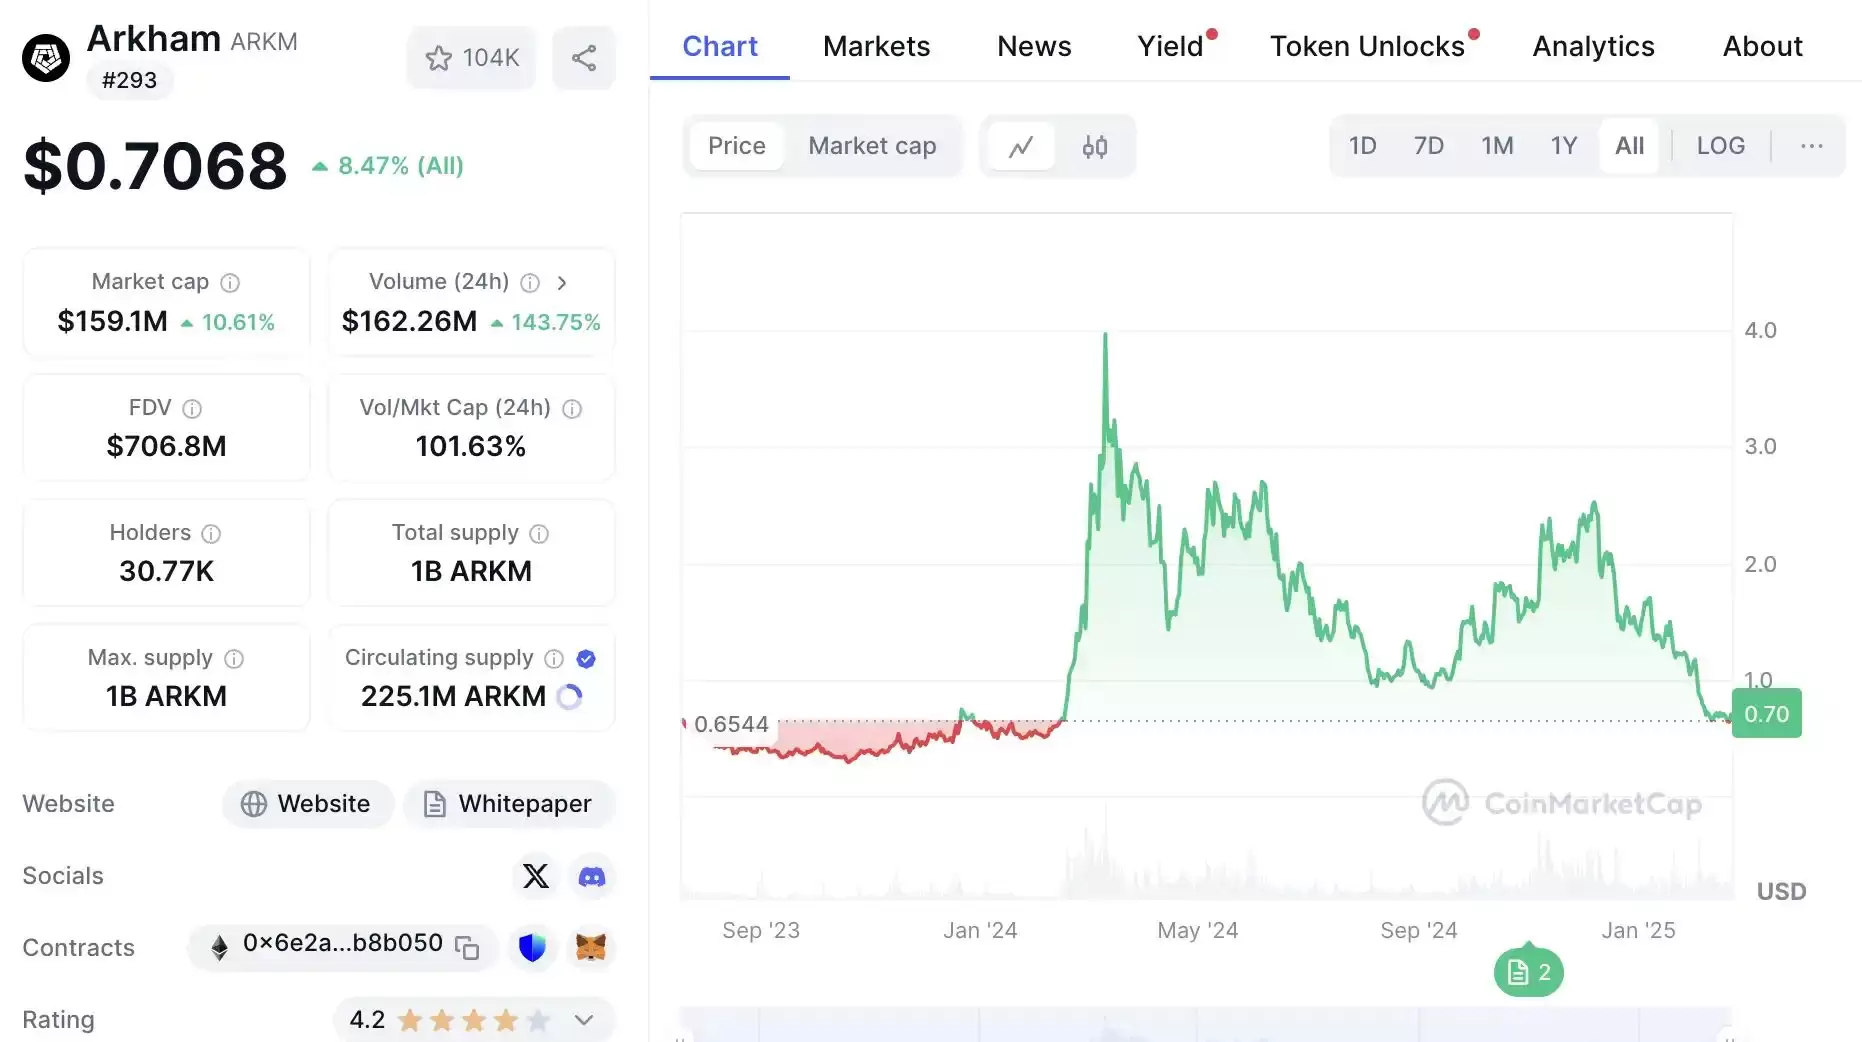The height and width of the screenshot is (1042, 1862).
Task: Set chart range to 7D
Action: [x=1428, y=146]
